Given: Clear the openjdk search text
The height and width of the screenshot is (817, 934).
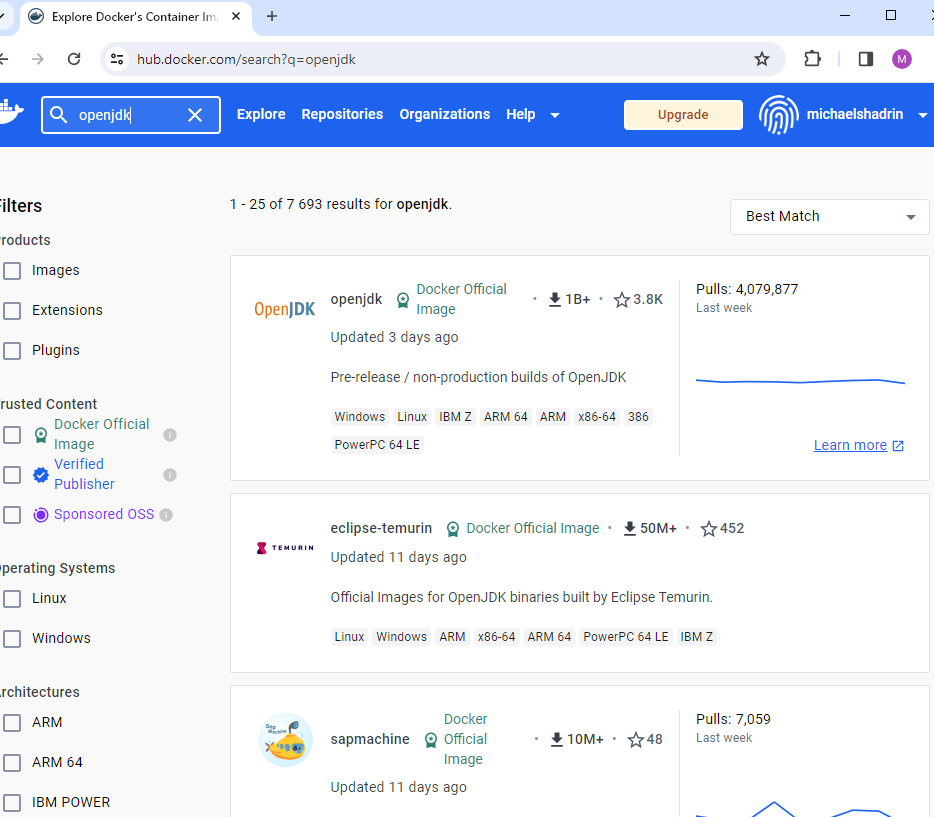Looking at the screenshot, I should pos(195,115).
